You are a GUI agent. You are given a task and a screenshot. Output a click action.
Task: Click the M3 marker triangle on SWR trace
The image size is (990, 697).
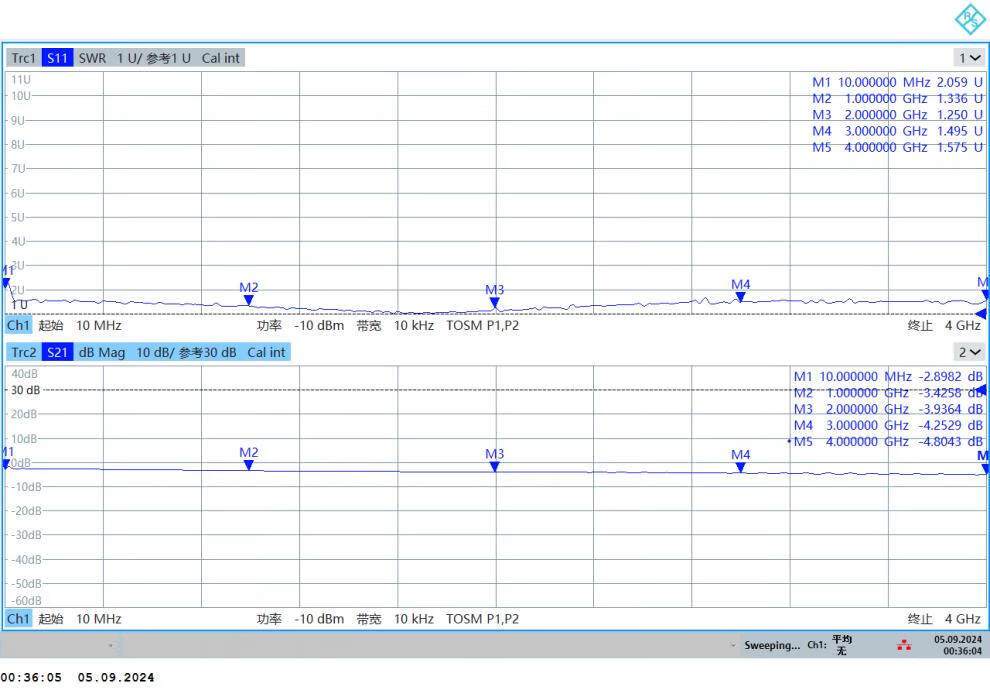point(494,303)
